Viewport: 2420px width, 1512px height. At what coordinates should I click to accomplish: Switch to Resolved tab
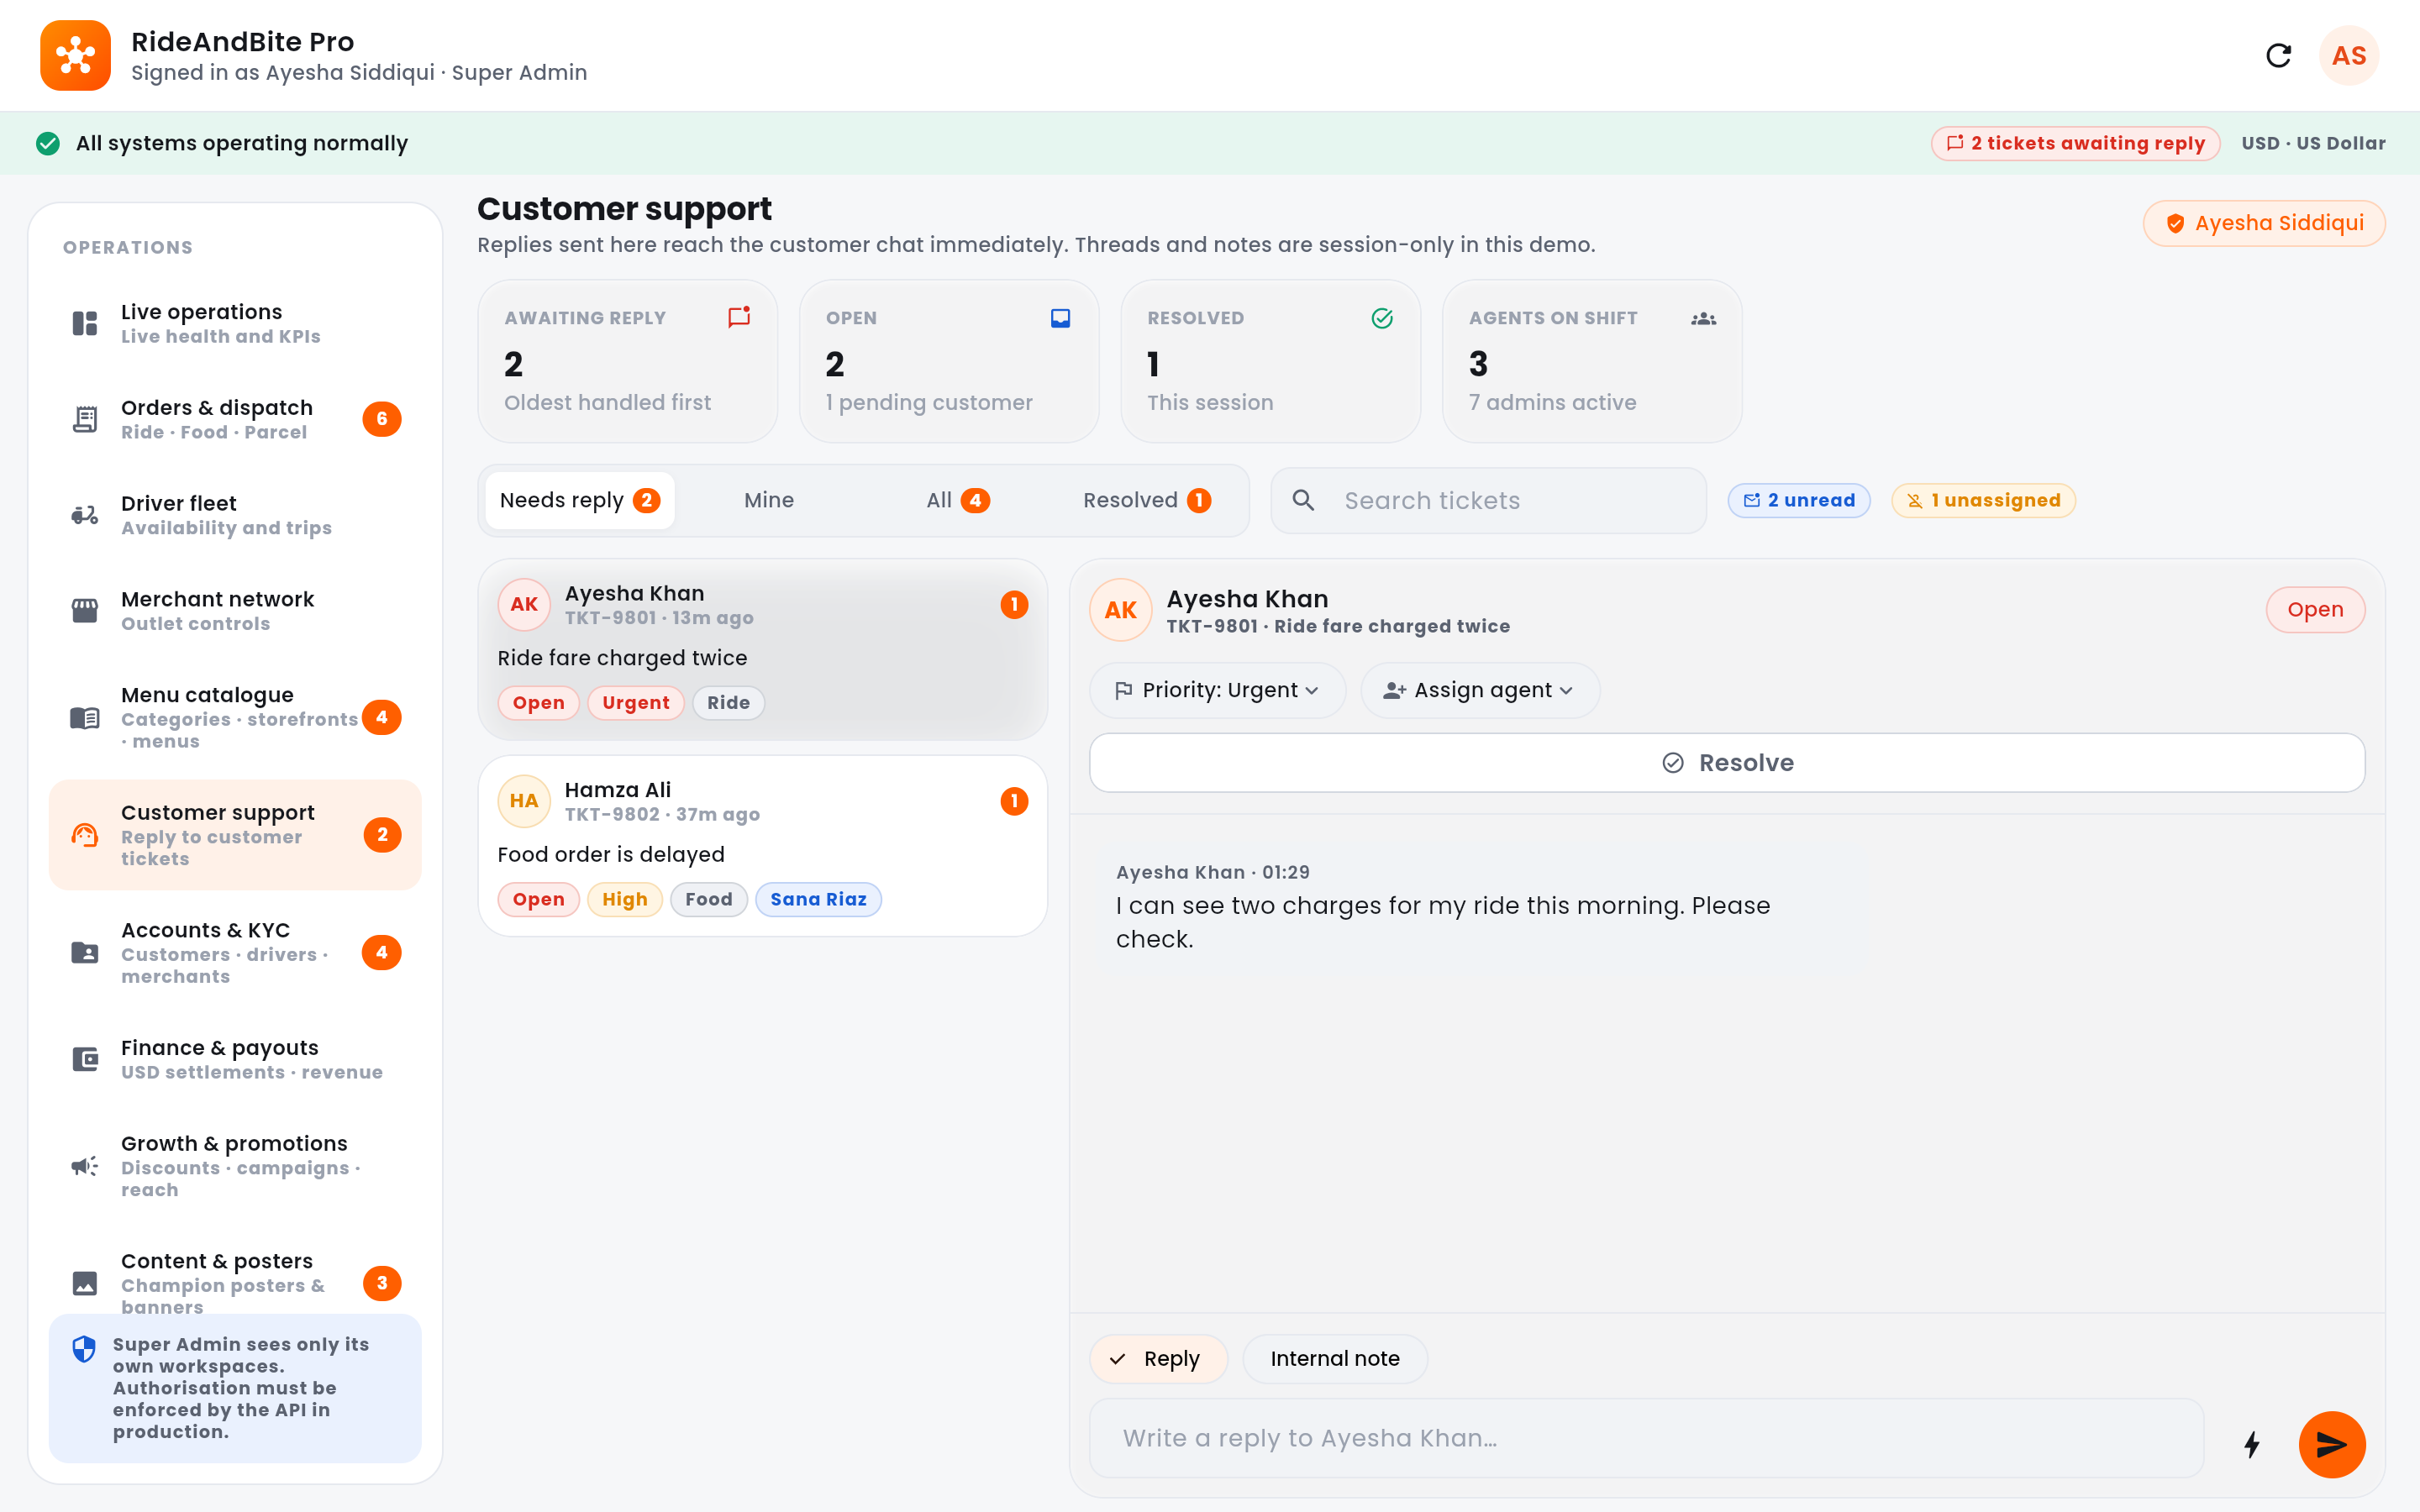coord(1147,500)
